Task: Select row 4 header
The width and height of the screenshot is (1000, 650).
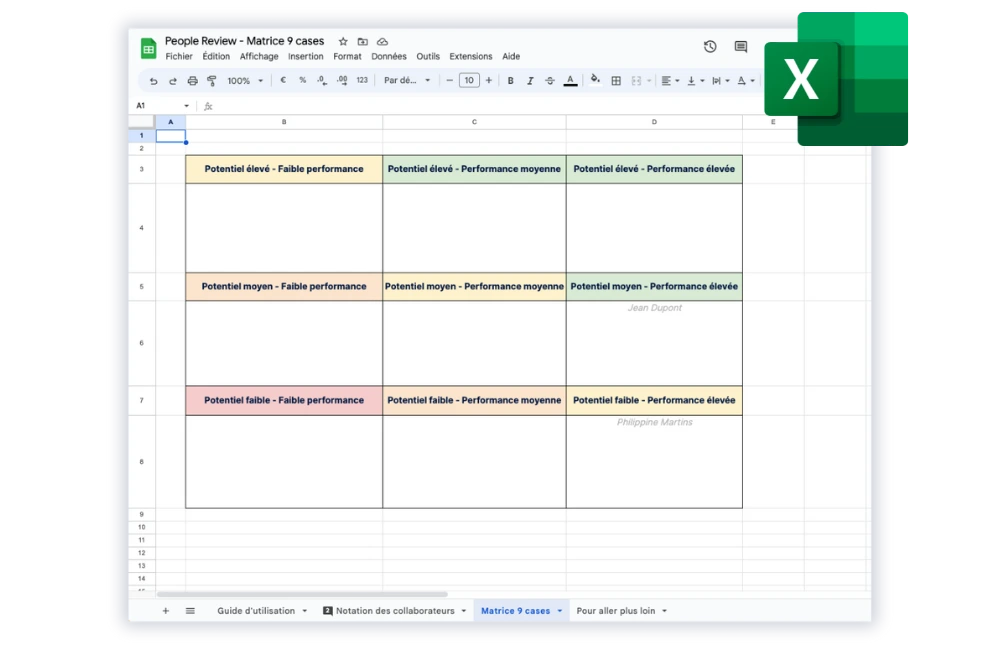Action: pyautogui.click(x=142, y=228)
